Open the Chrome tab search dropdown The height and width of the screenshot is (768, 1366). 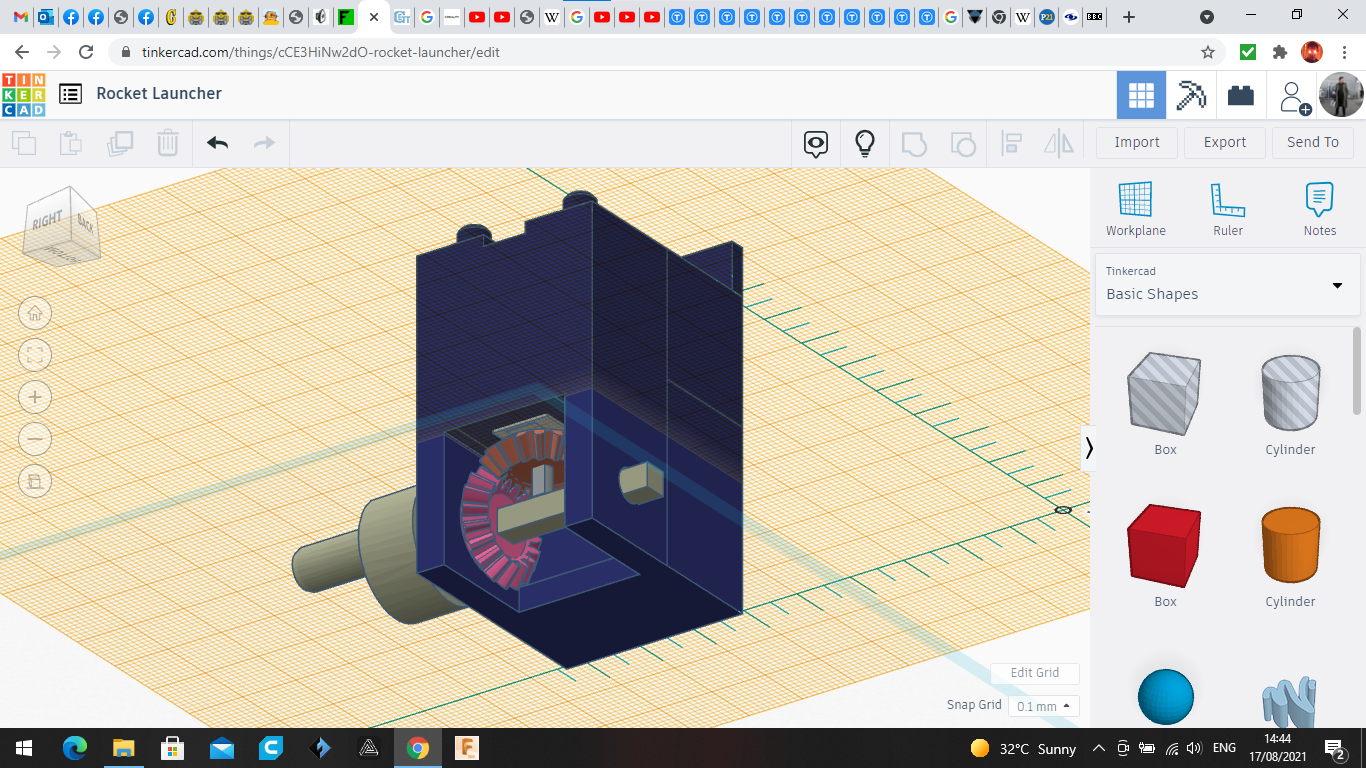(1207, 17)
